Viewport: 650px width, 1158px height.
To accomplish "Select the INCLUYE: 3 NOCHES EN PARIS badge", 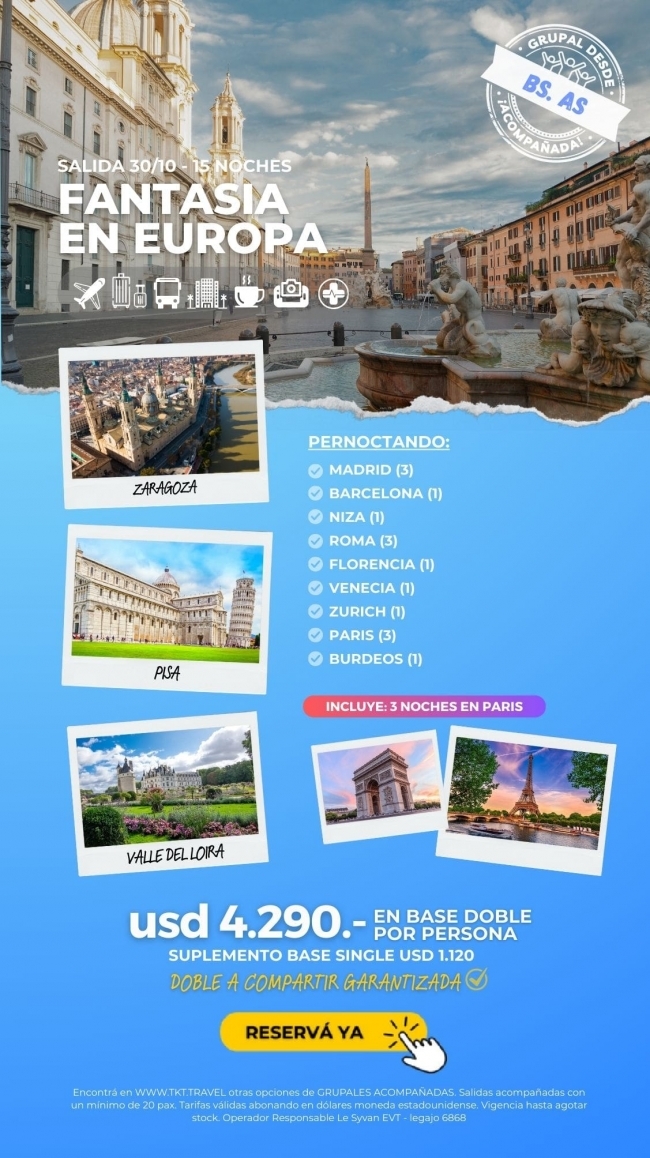I will (x=424, y=706).
